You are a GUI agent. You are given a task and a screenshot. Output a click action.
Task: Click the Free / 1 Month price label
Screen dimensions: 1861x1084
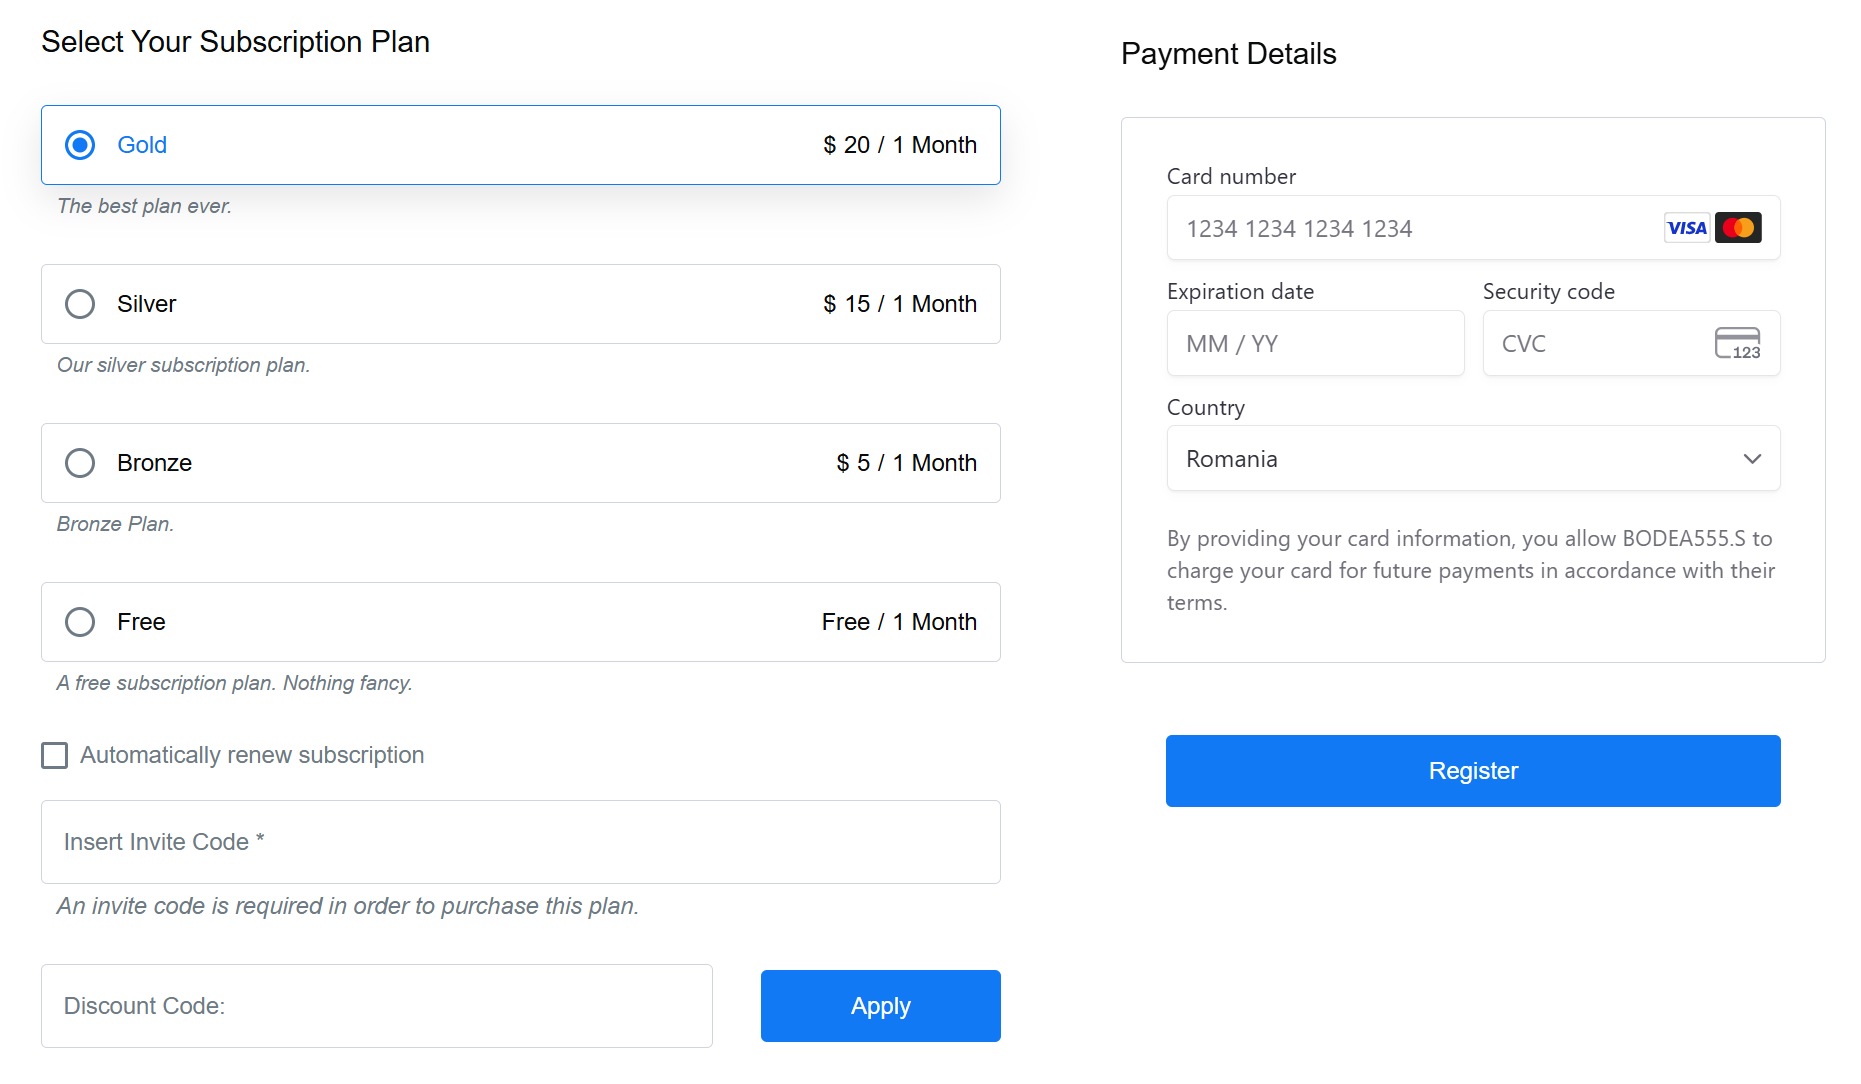coord(899,622)
